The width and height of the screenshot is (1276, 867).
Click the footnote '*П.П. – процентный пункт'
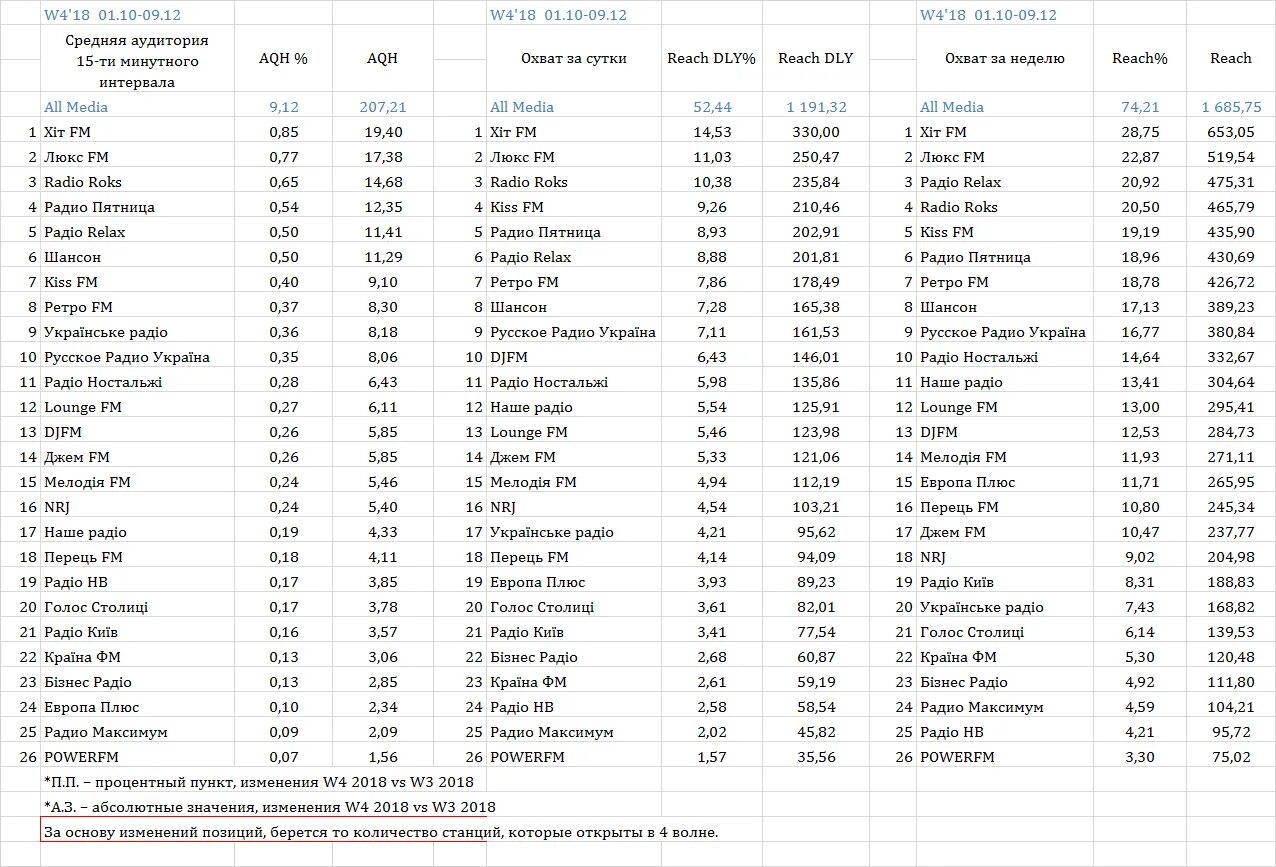(x=259, y=781)
